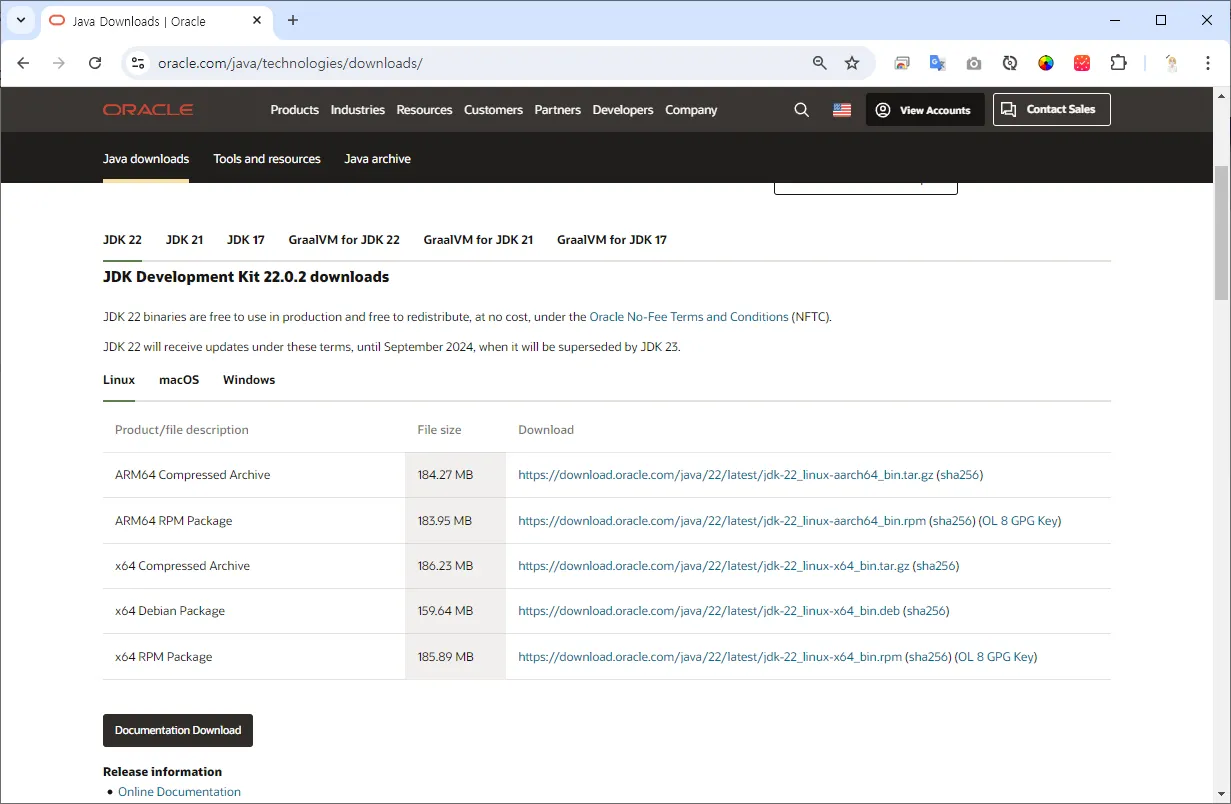This screenshot has width=1231, height=804.
Task: Click the red extension icon in toolbar
Action: pos(1082,63)
